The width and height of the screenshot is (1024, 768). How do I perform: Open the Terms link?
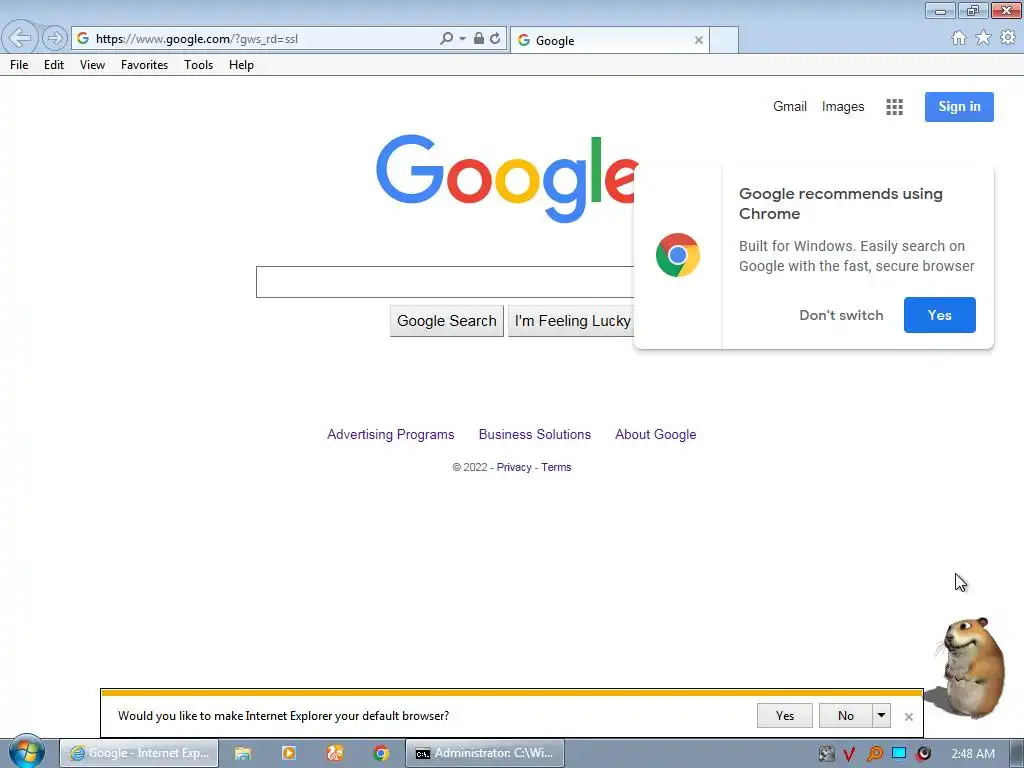(556, 467)
